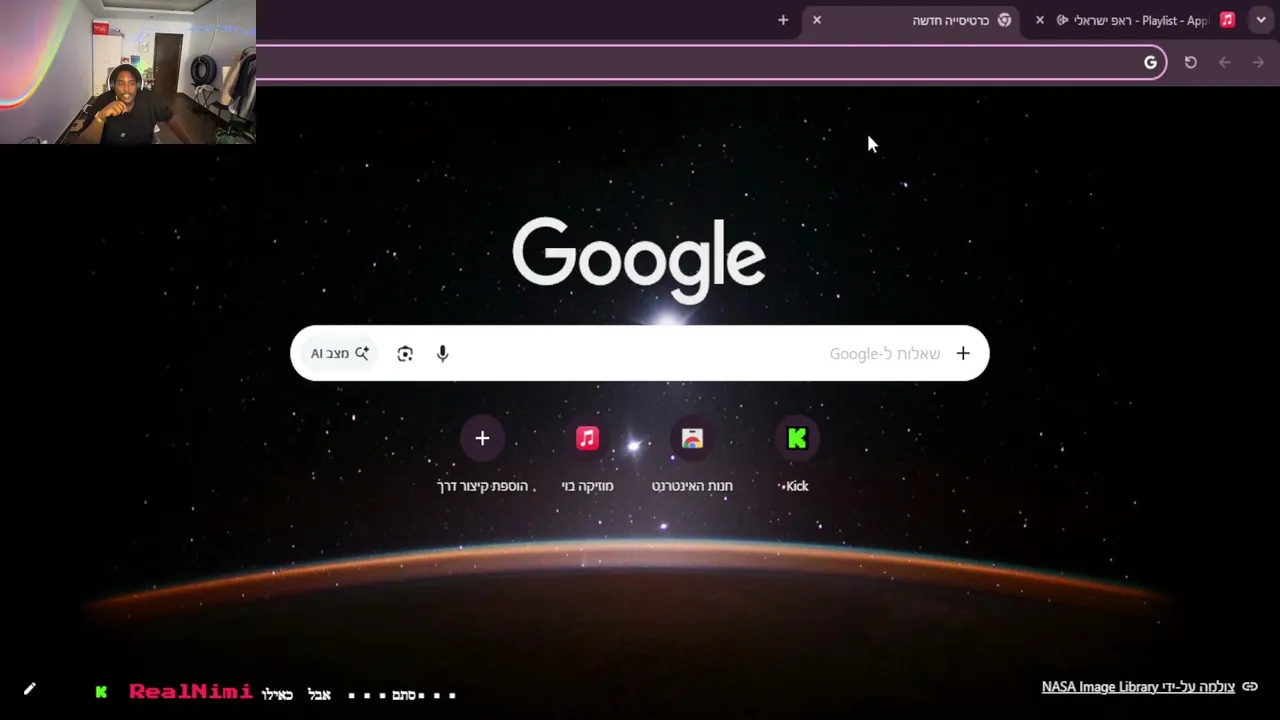The height and width of the screenshot is (720, 1280).
Task: Close the current new tab page tab
Action: pos(817,20)
